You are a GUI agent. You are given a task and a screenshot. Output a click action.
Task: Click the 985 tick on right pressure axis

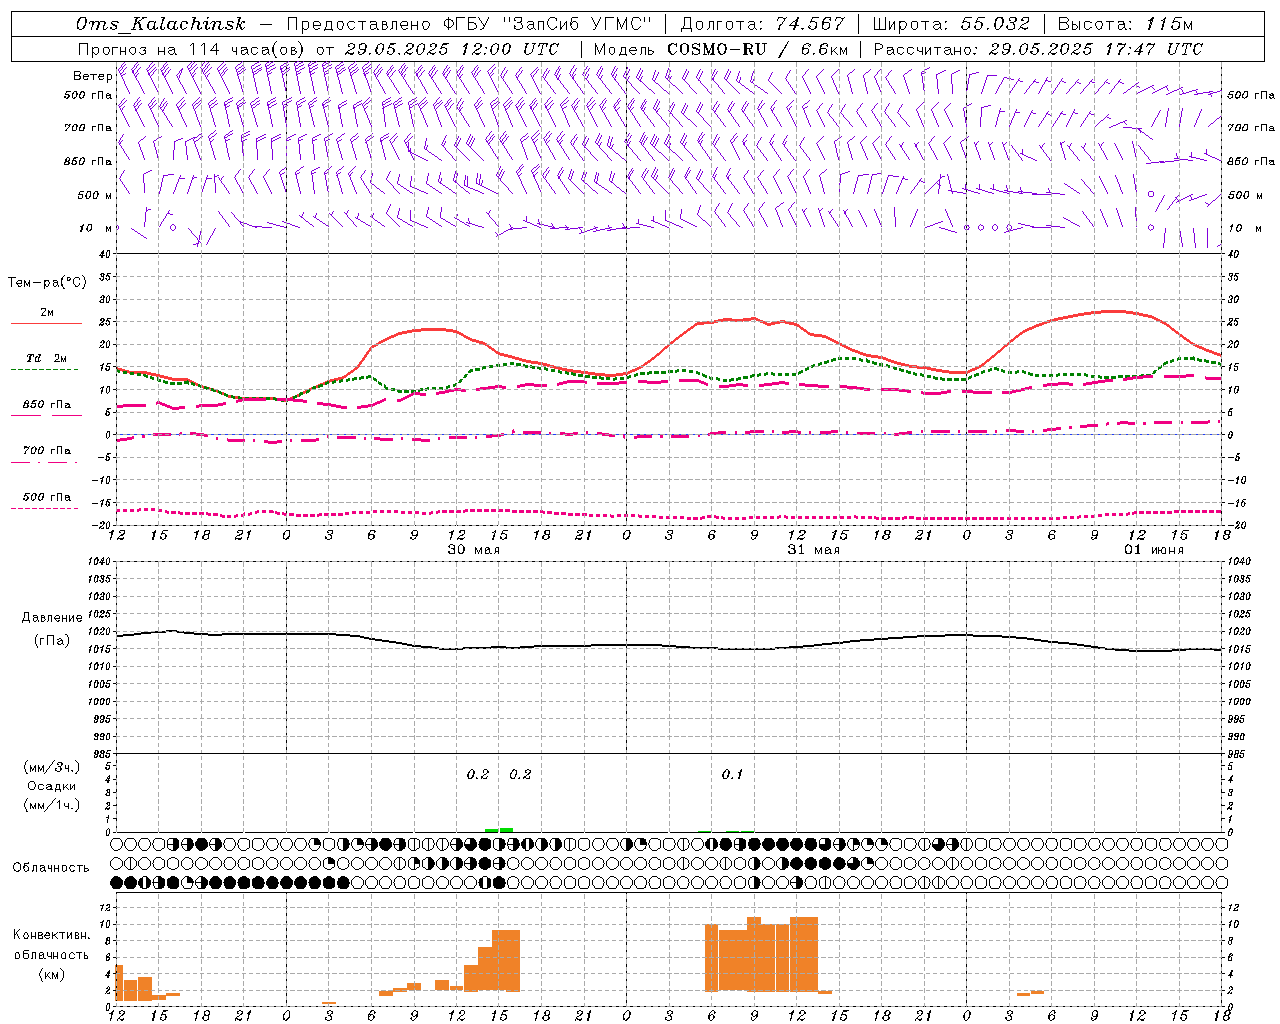click(x=1238, y=754)
